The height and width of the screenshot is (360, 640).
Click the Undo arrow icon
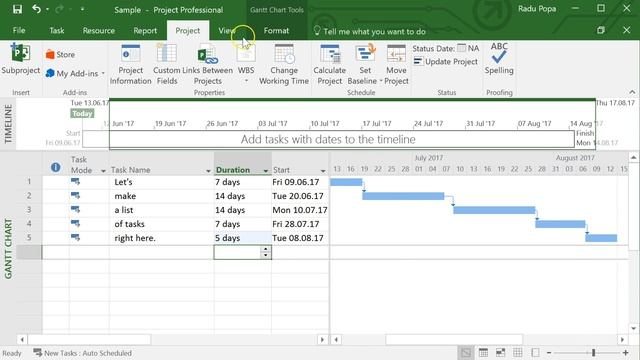36,9
